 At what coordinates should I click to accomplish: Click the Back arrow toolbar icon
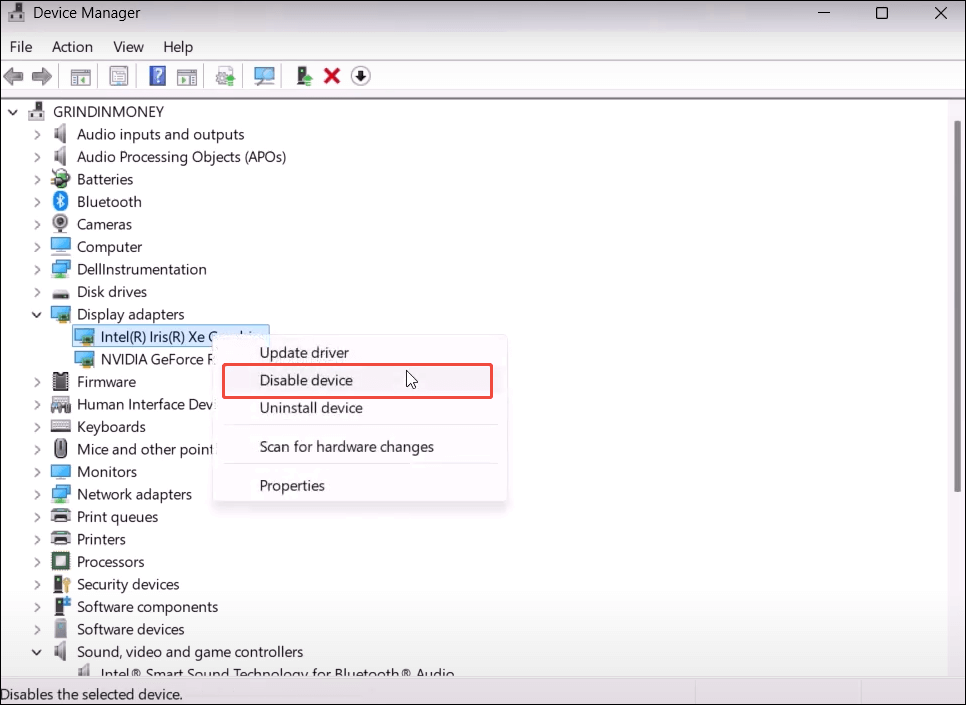[x=14, y=76]
